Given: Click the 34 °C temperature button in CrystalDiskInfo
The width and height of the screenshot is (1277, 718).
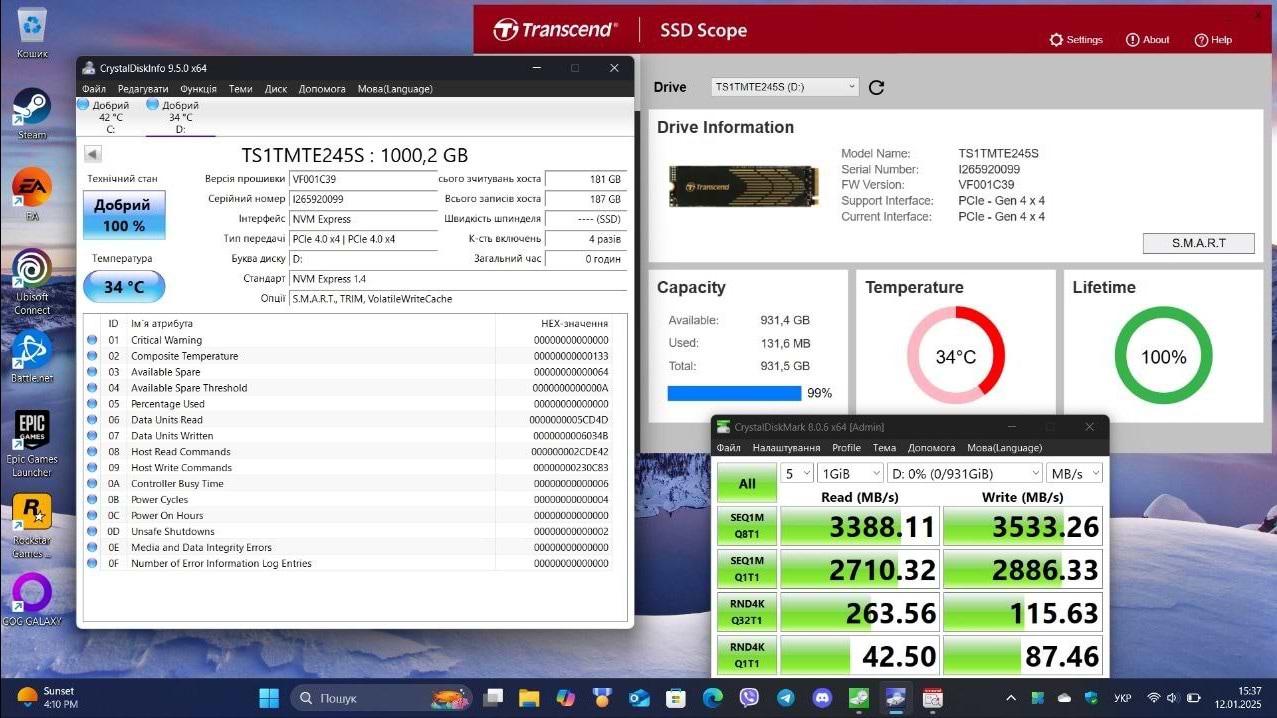Looking at the screenshot, I should (124, 287).
